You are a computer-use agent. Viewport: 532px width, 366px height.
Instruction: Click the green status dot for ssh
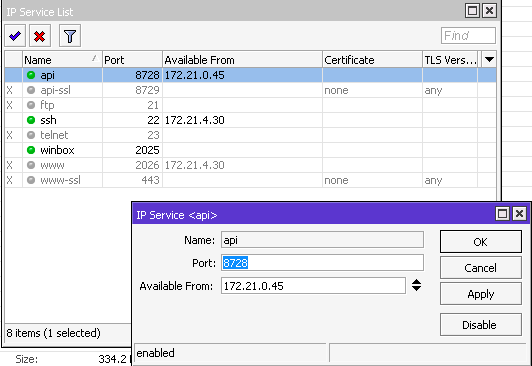tap(31, 120)
